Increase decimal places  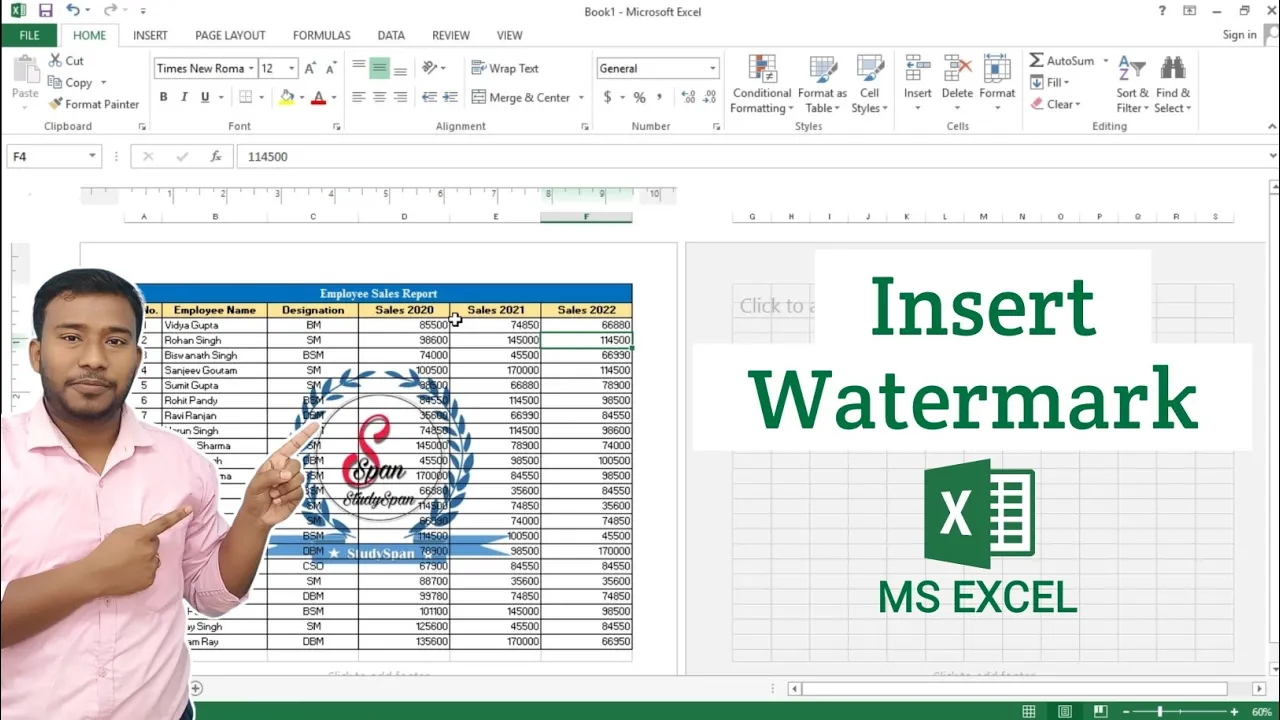tap(688, 97)
